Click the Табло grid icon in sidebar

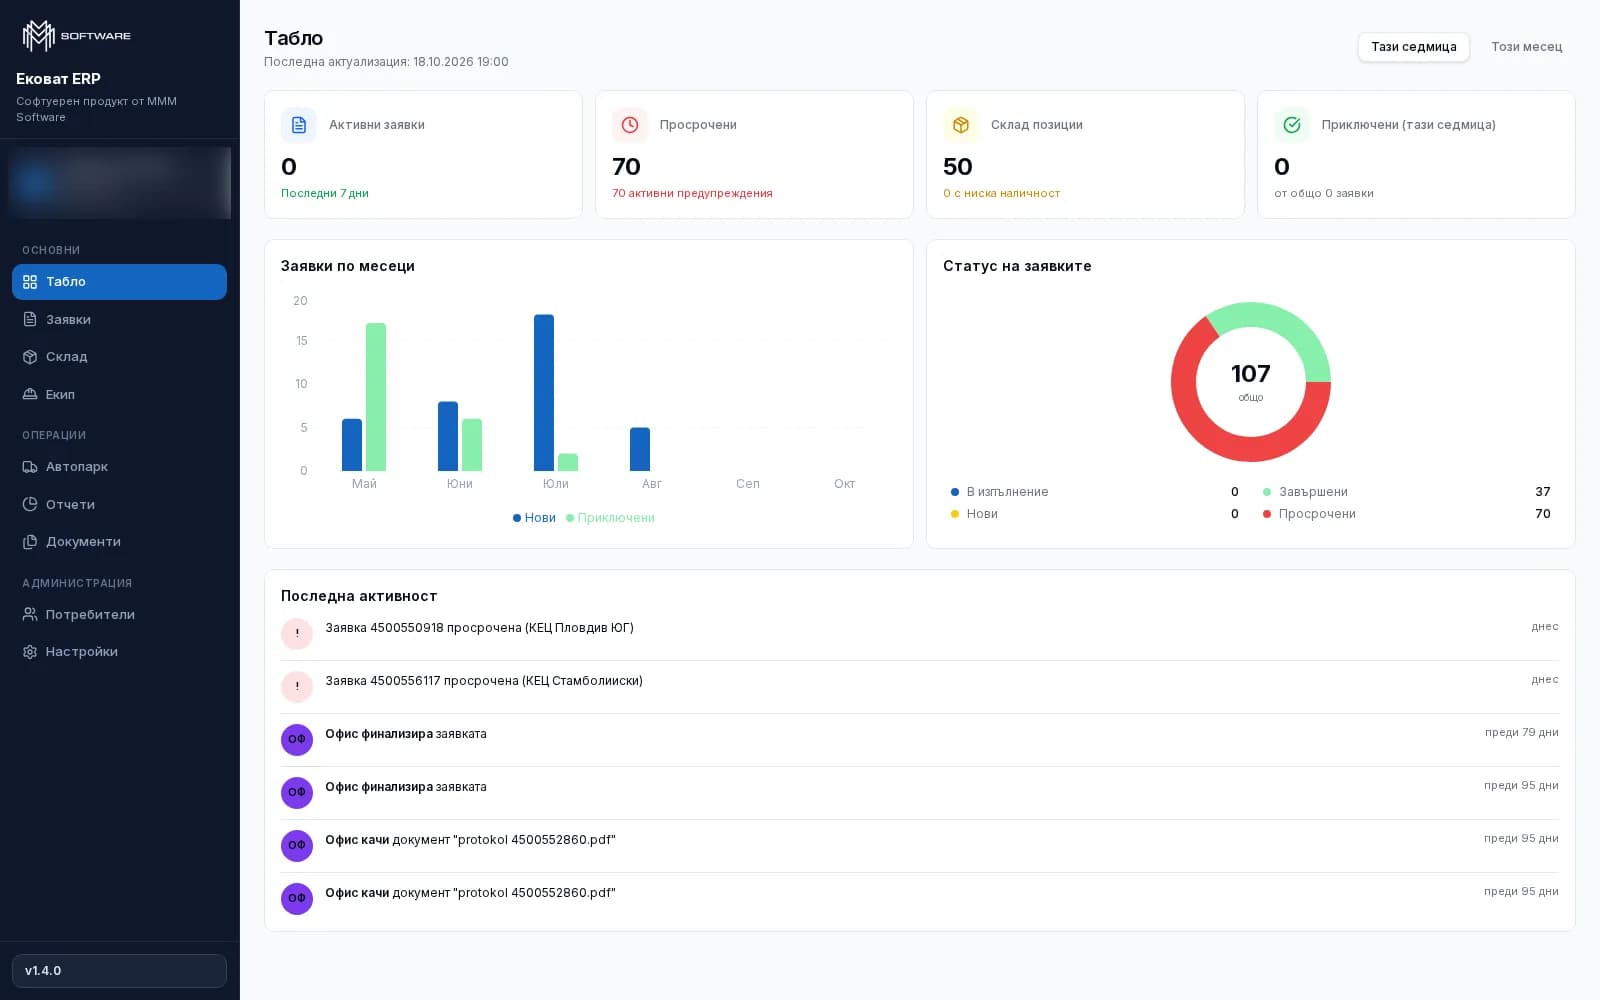tap(30, 282)
